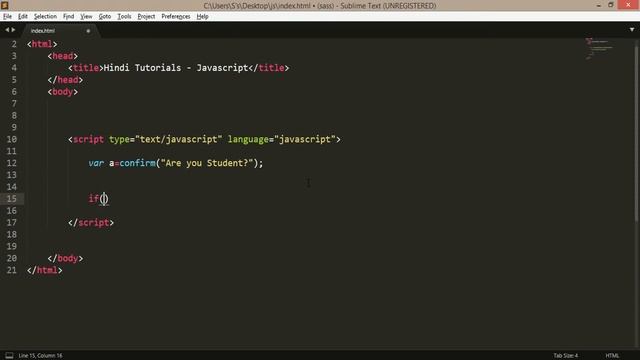Open the Tools menu
This screenshot has width=640, height=360.
click(x=124, y=16)
